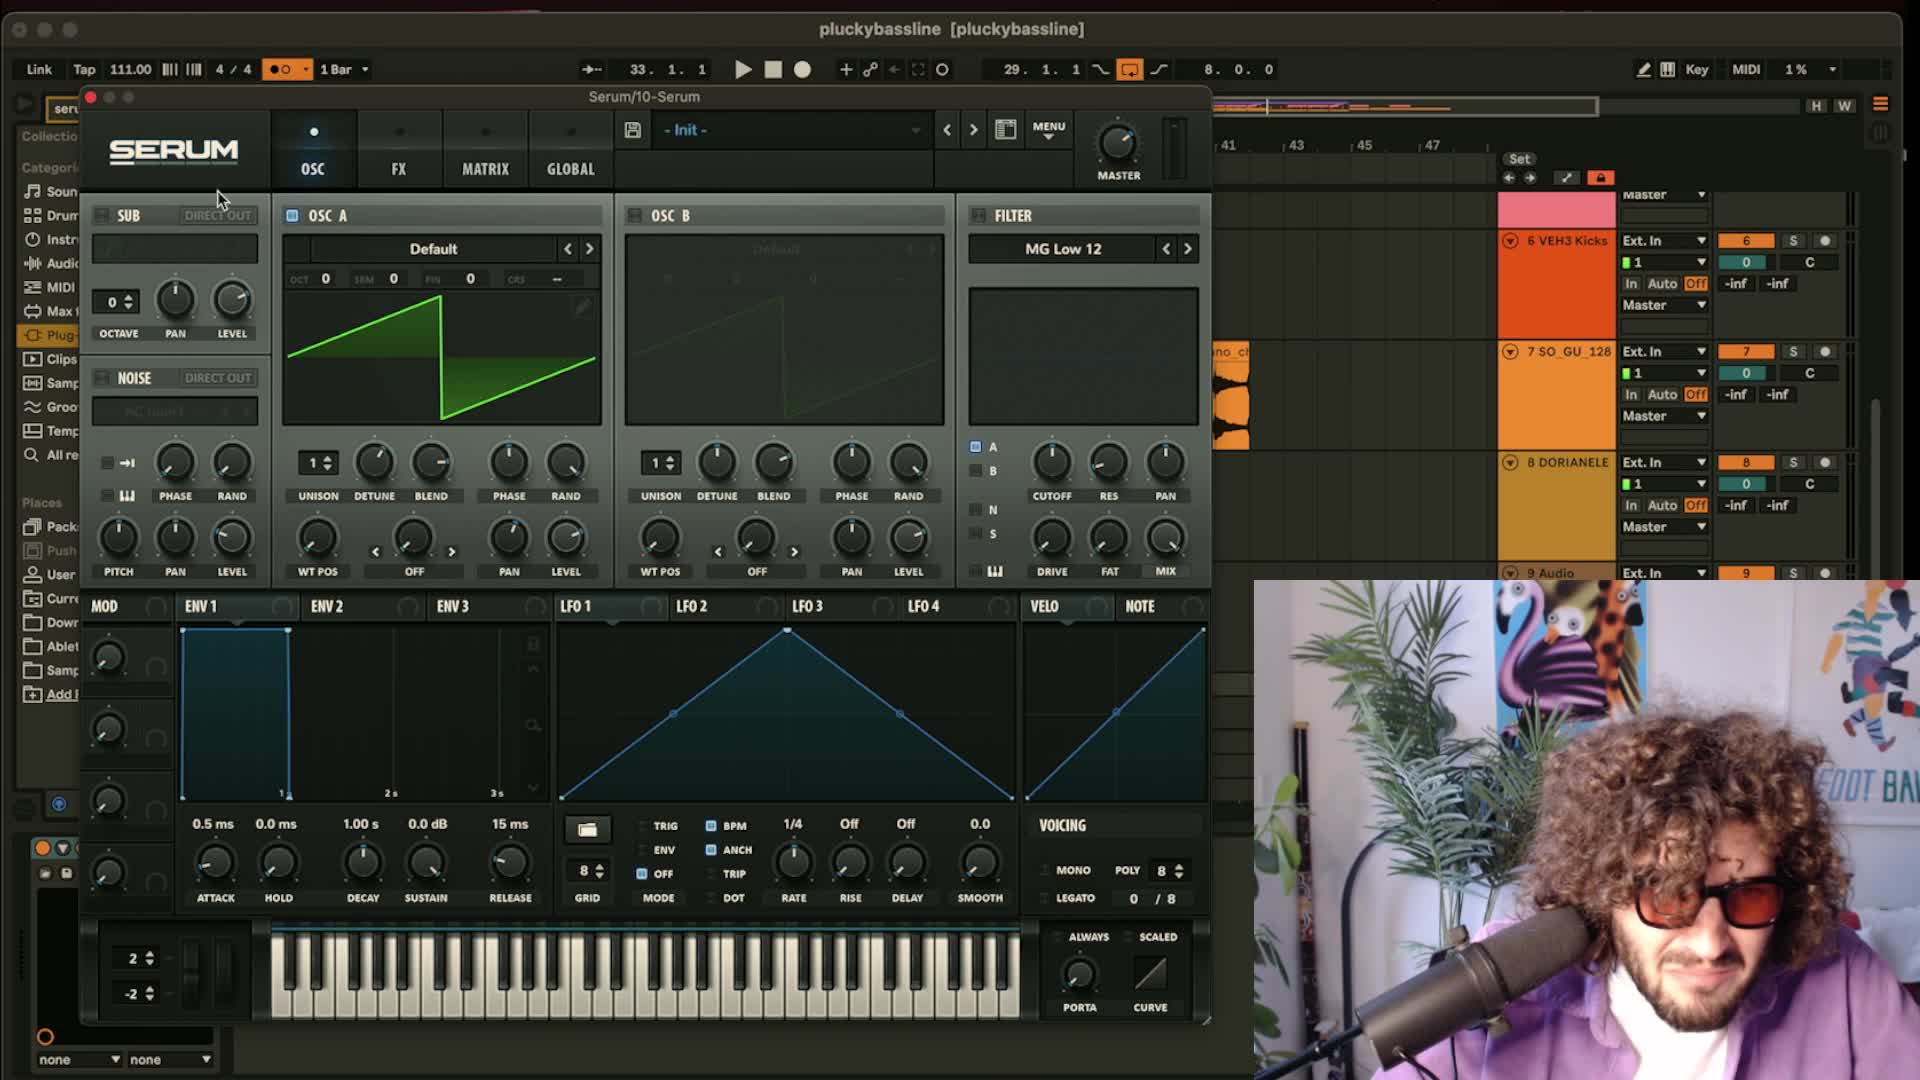
Task: Start playback with the Play button
Action: coord(743,69)
